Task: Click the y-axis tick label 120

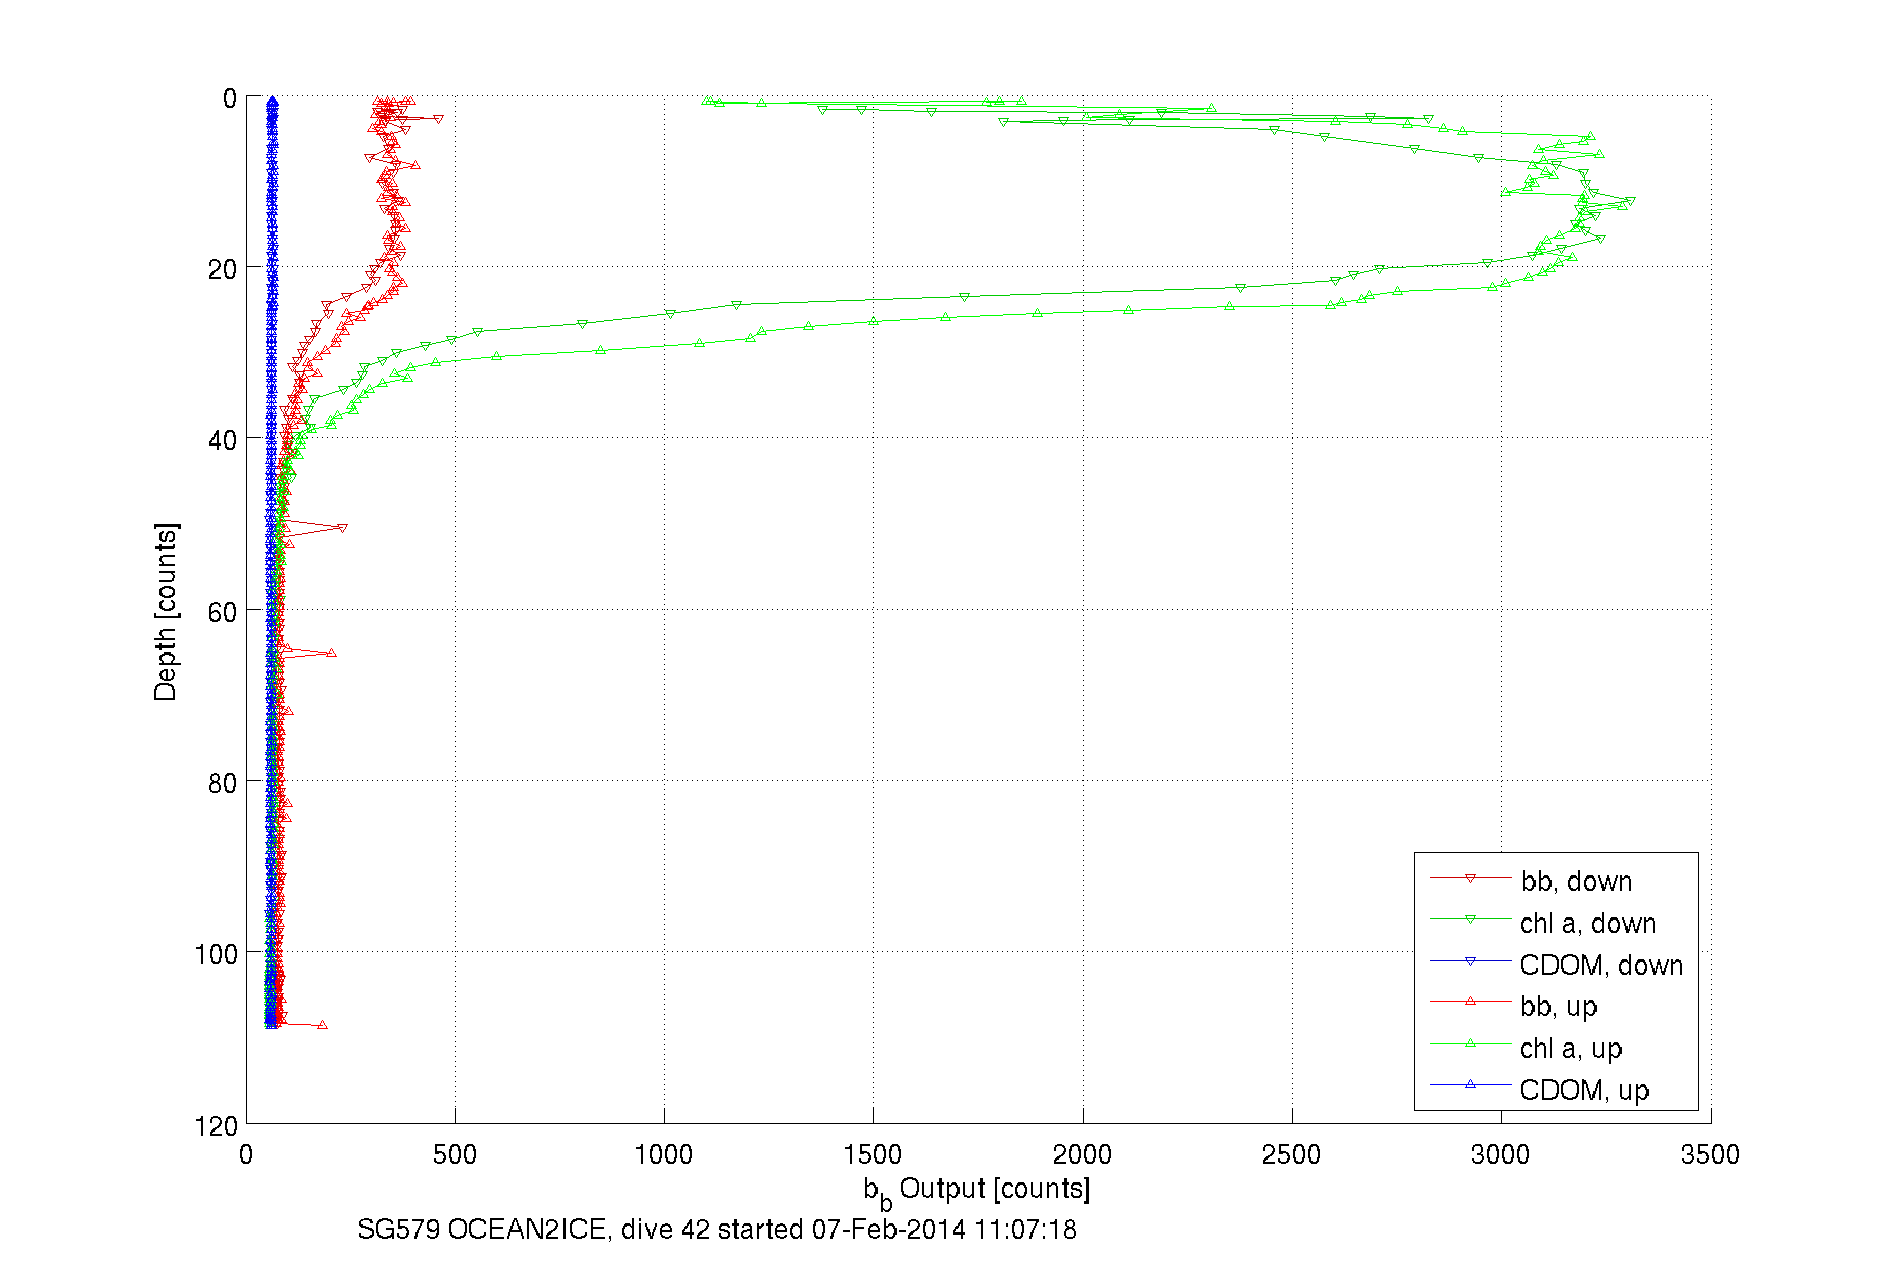Action: [215, 1126]
